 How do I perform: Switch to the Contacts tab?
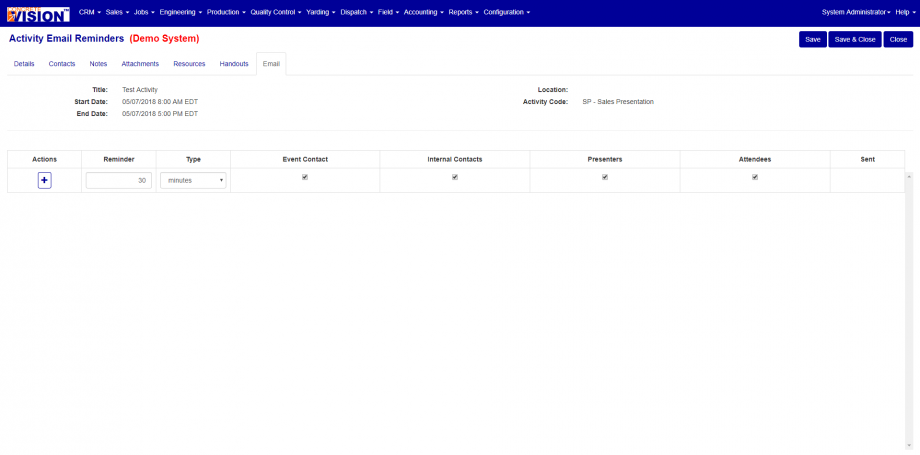click(62, 64)
